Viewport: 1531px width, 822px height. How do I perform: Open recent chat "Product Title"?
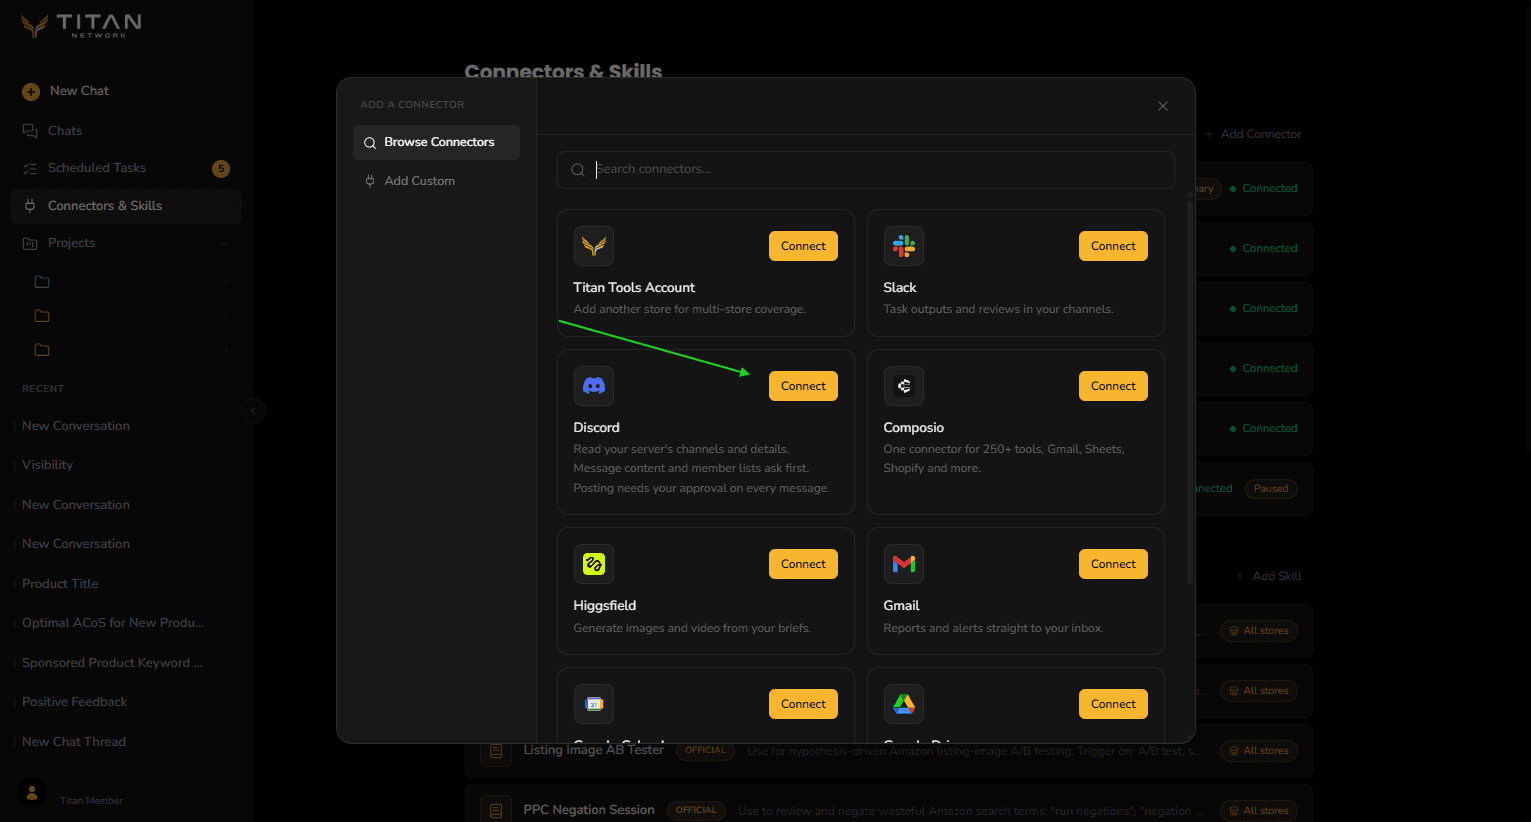pyautogui.click(x=60, y=584)
